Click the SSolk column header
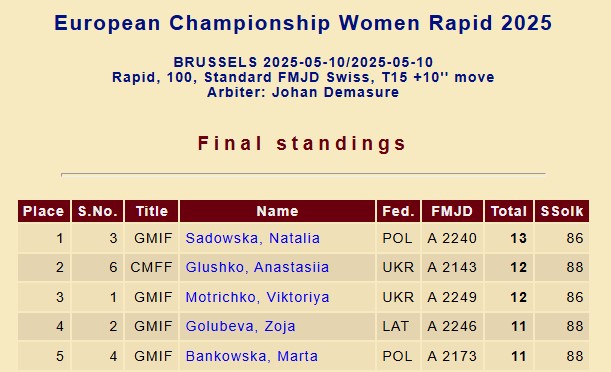 click(562, 211)
